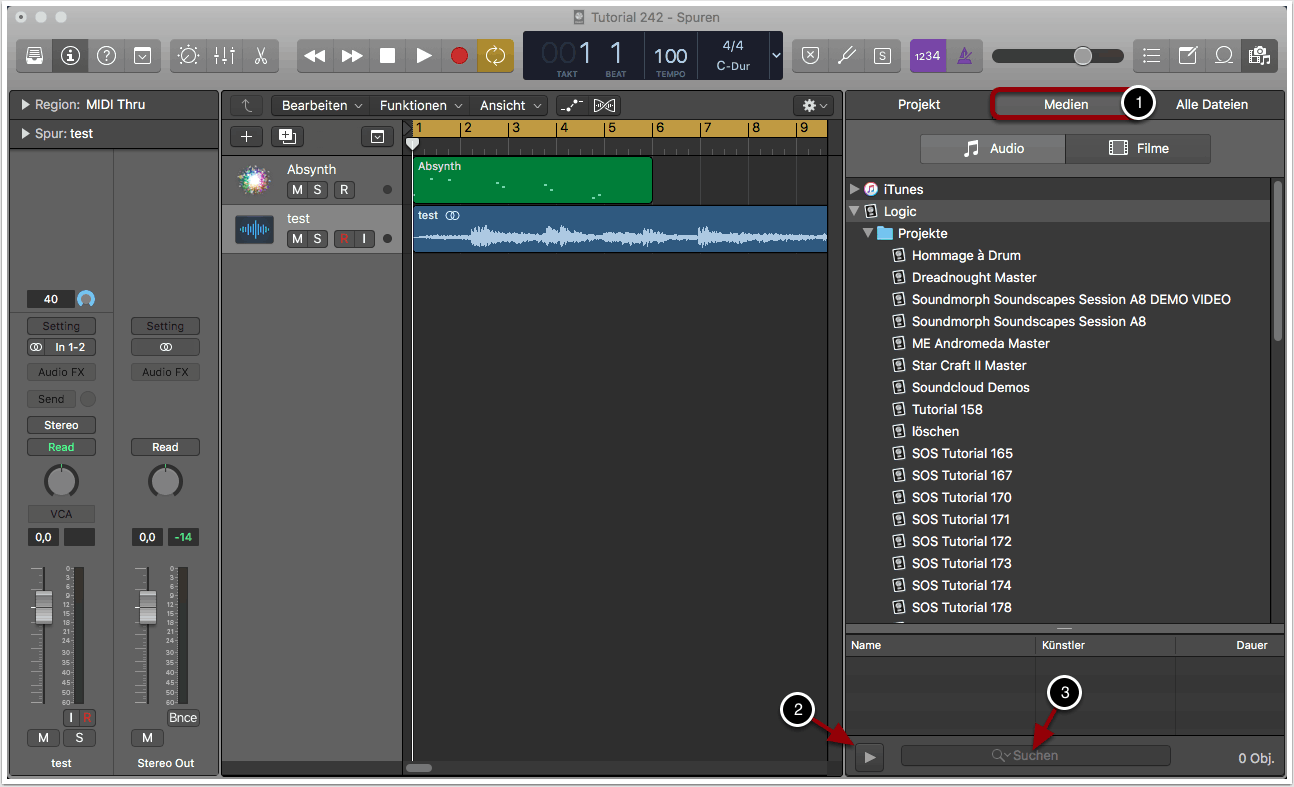Viewport: 1294px width, 787px height.
Task: Click the Suchen search field
Action: [x=1035, y=756]
